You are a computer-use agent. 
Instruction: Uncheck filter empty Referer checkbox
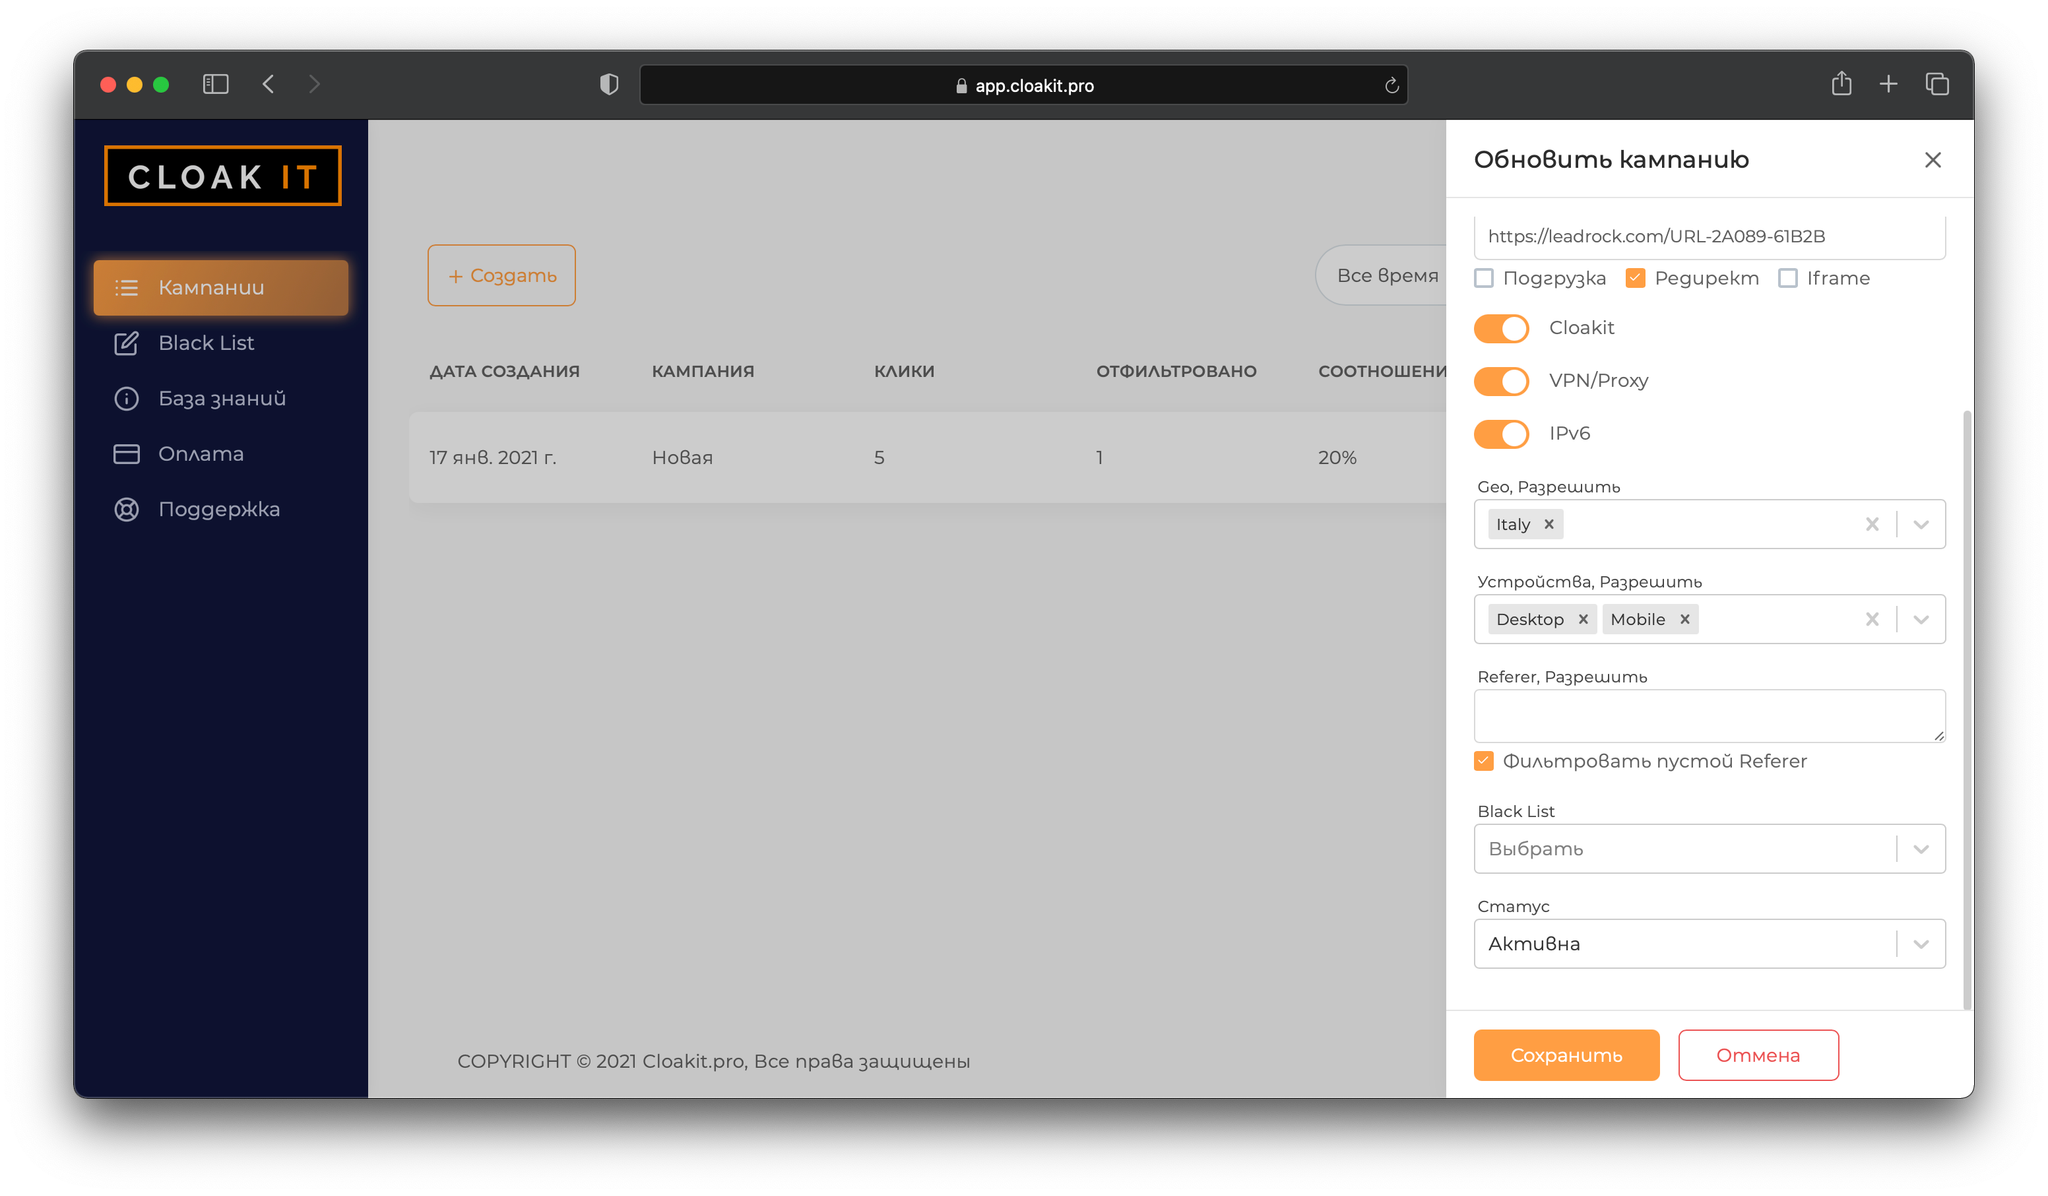pyautogui.click(x=1484, y=761)
